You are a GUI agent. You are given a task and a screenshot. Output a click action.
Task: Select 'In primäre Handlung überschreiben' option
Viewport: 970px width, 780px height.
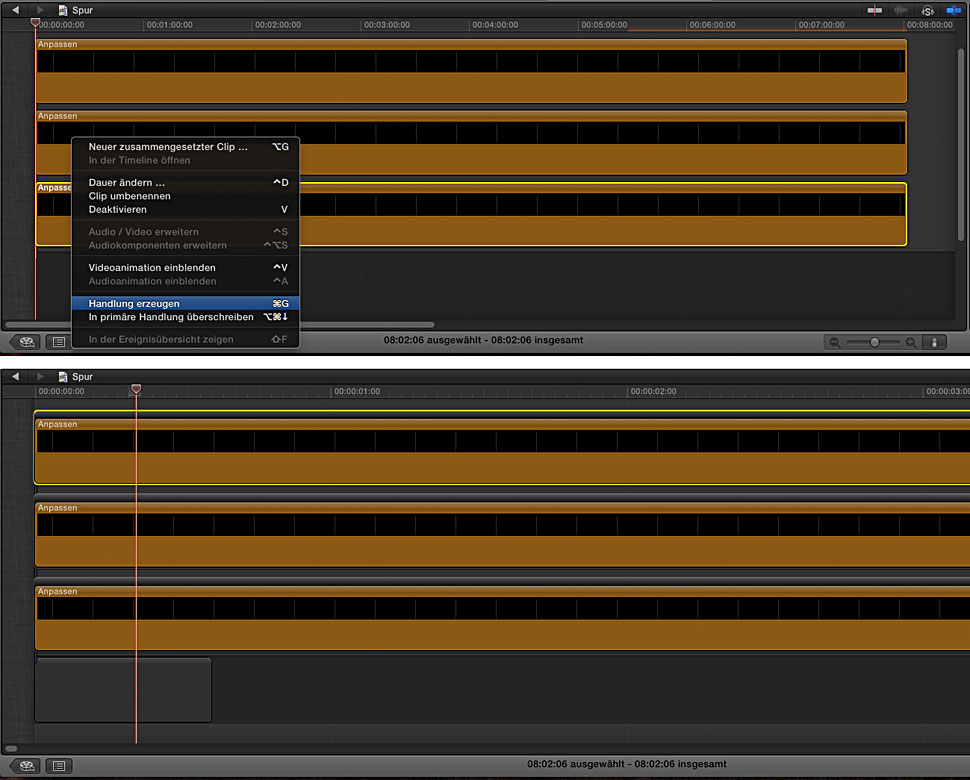171,317
